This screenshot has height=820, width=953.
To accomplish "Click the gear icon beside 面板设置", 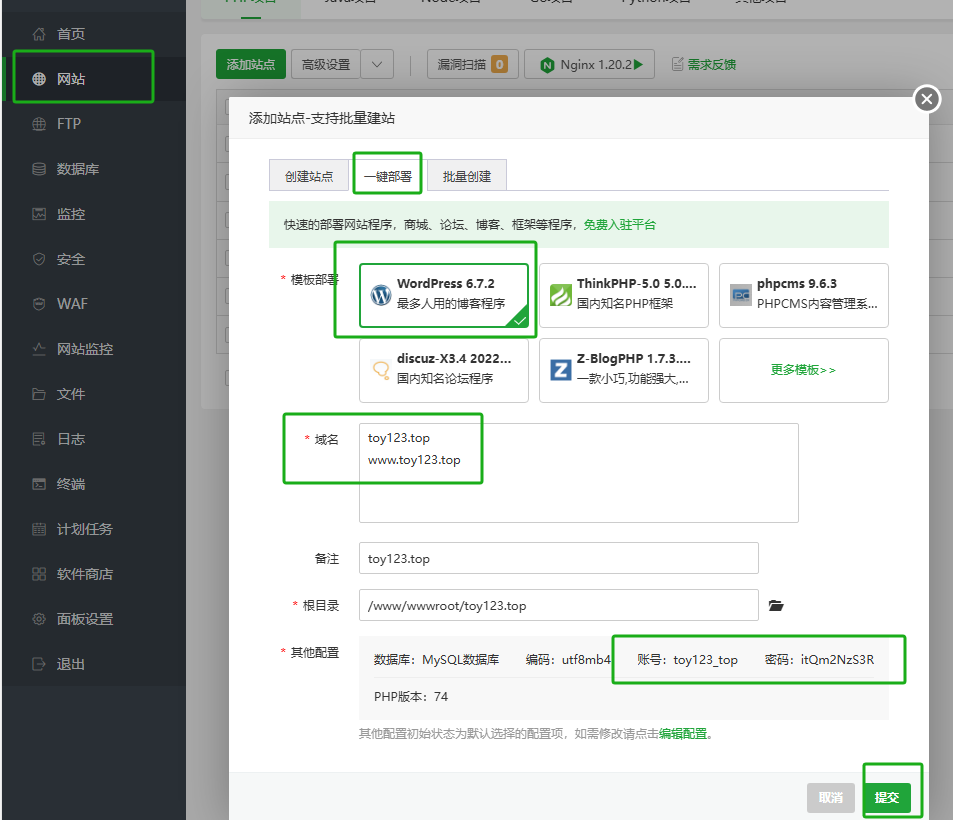I will pyautogui.click(x=39, y=619).
